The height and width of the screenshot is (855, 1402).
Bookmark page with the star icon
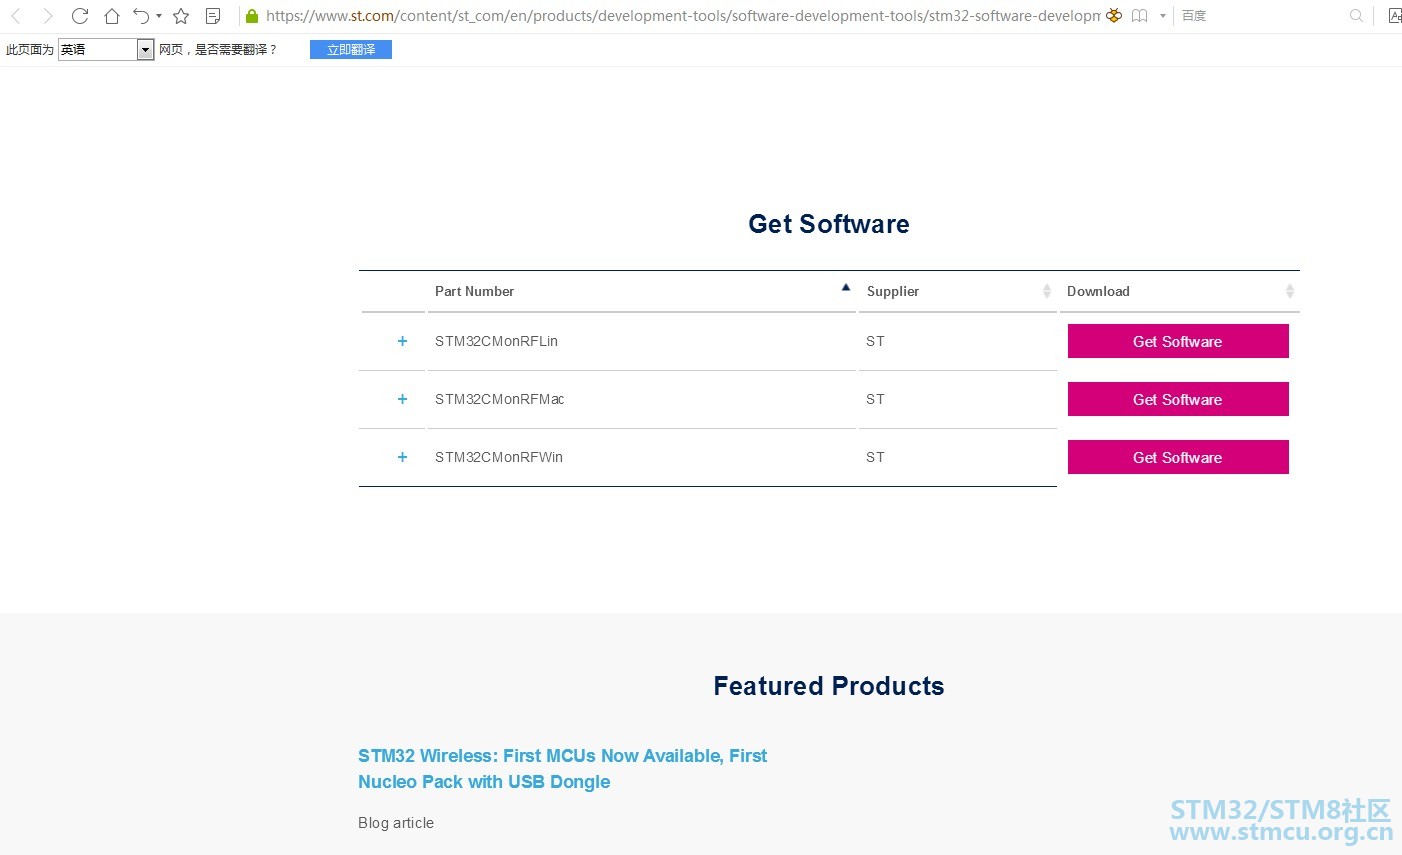pyautogui.click(x=181, y=16)
